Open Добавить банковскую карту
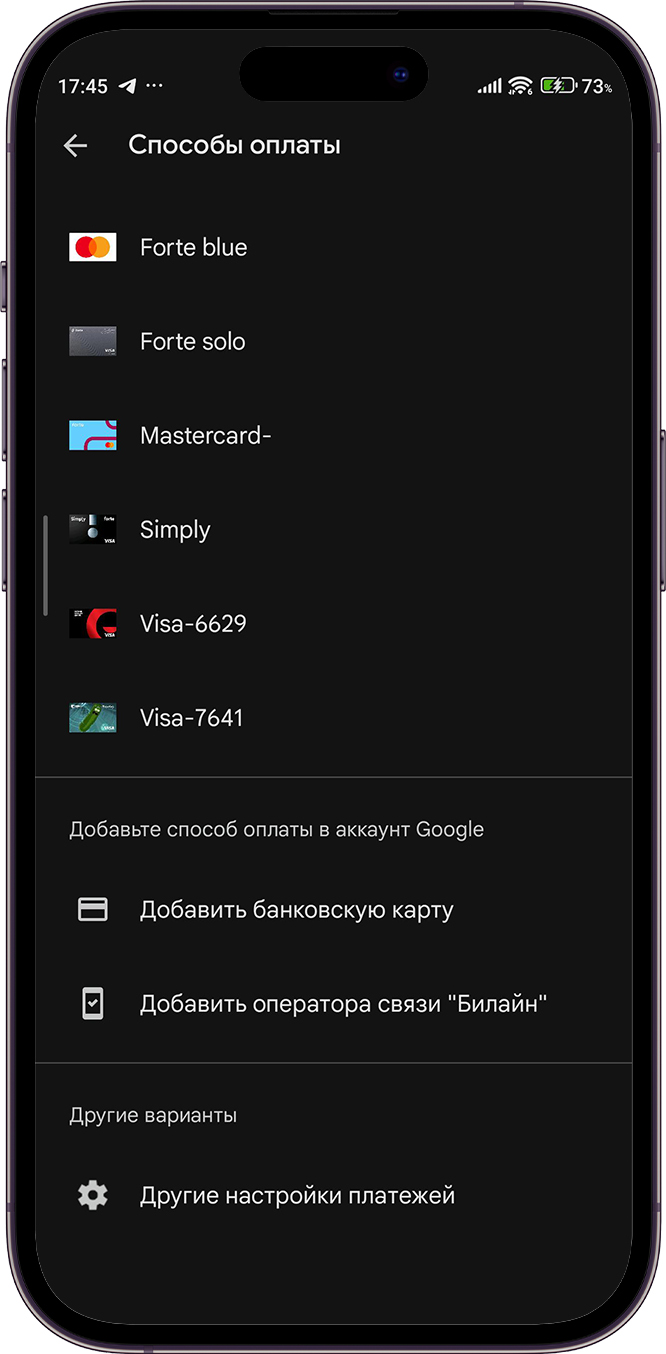Viewport: 666px width, 1354px height. click(x=334, y=910)
